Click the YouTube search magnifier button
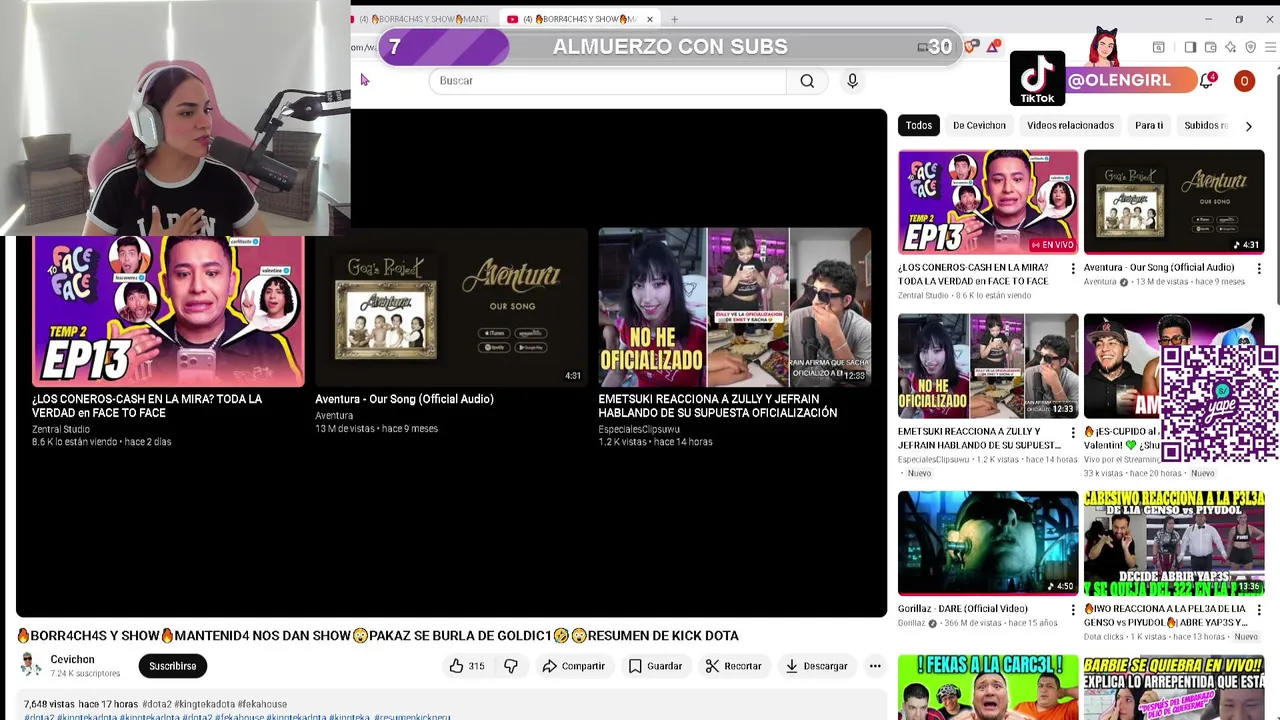 [x=807, y=81]
